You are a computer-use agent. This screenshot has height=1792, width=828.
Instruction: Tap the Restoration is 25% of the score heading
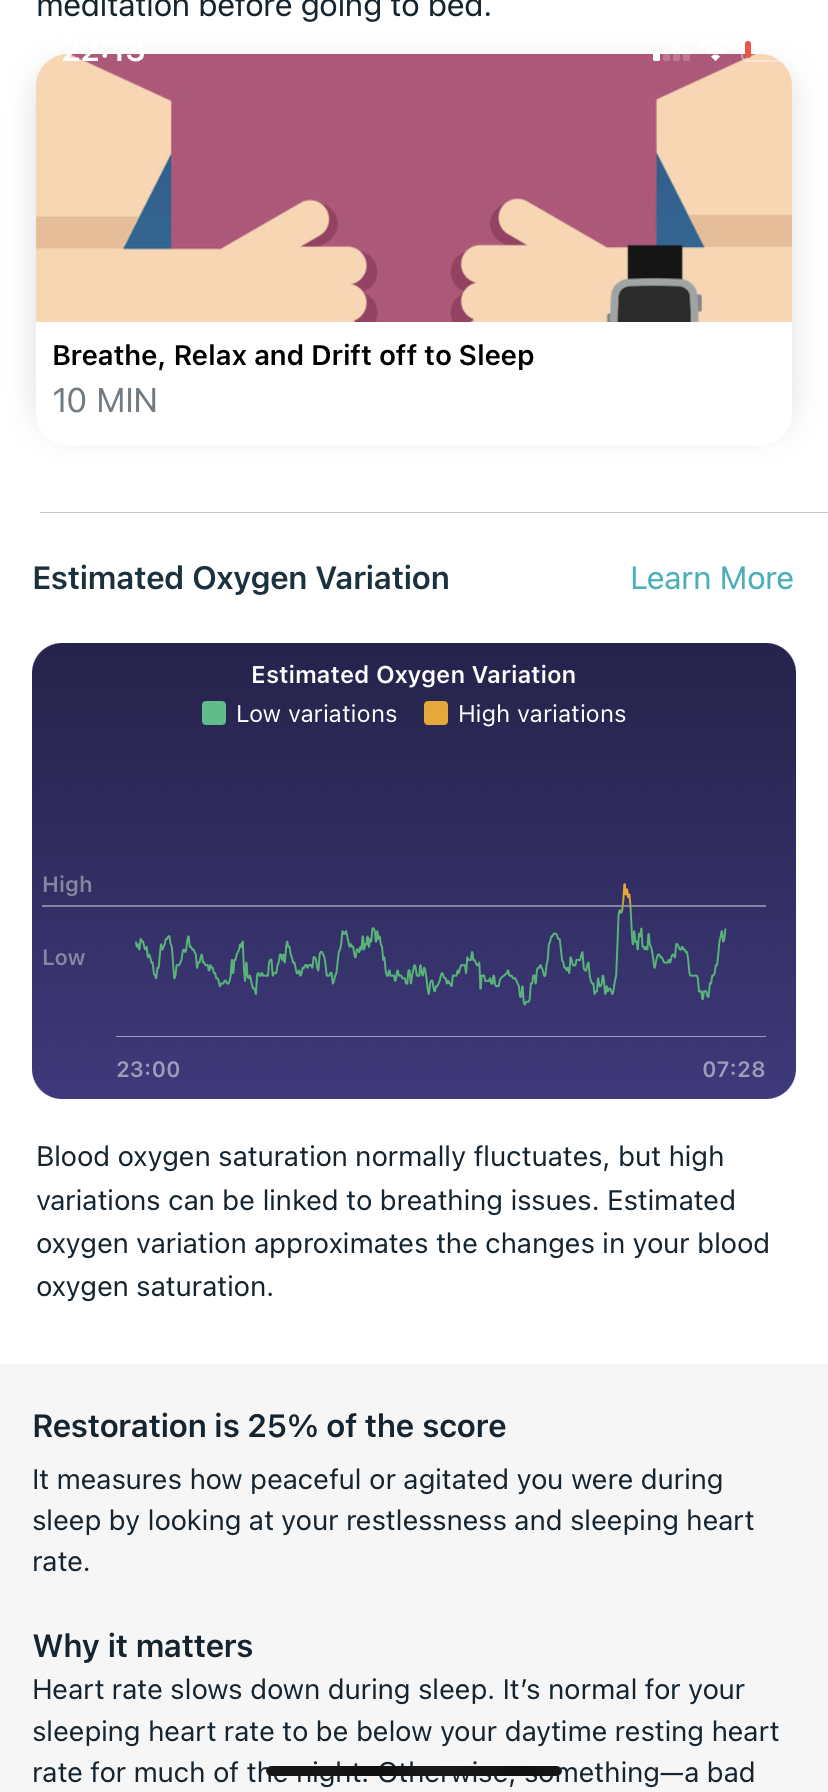[269, 1426]
